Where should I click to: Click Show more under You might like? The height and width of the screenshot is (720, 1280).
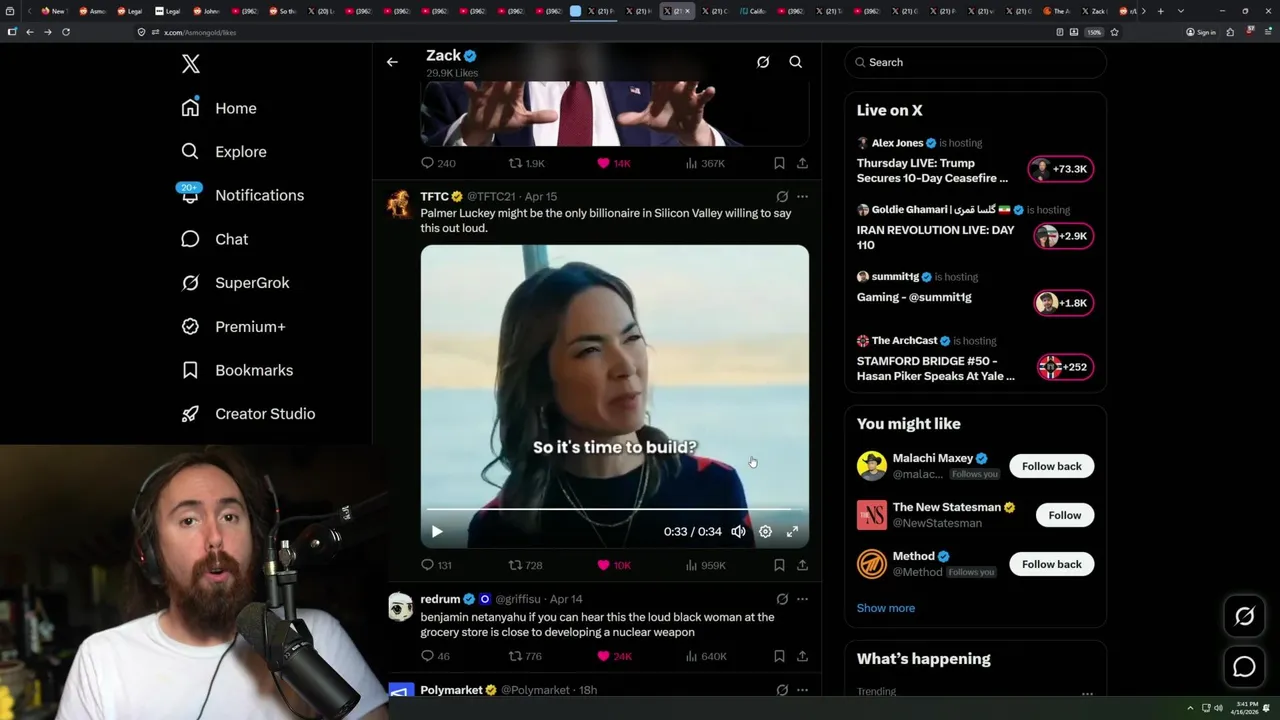(885, 608)
